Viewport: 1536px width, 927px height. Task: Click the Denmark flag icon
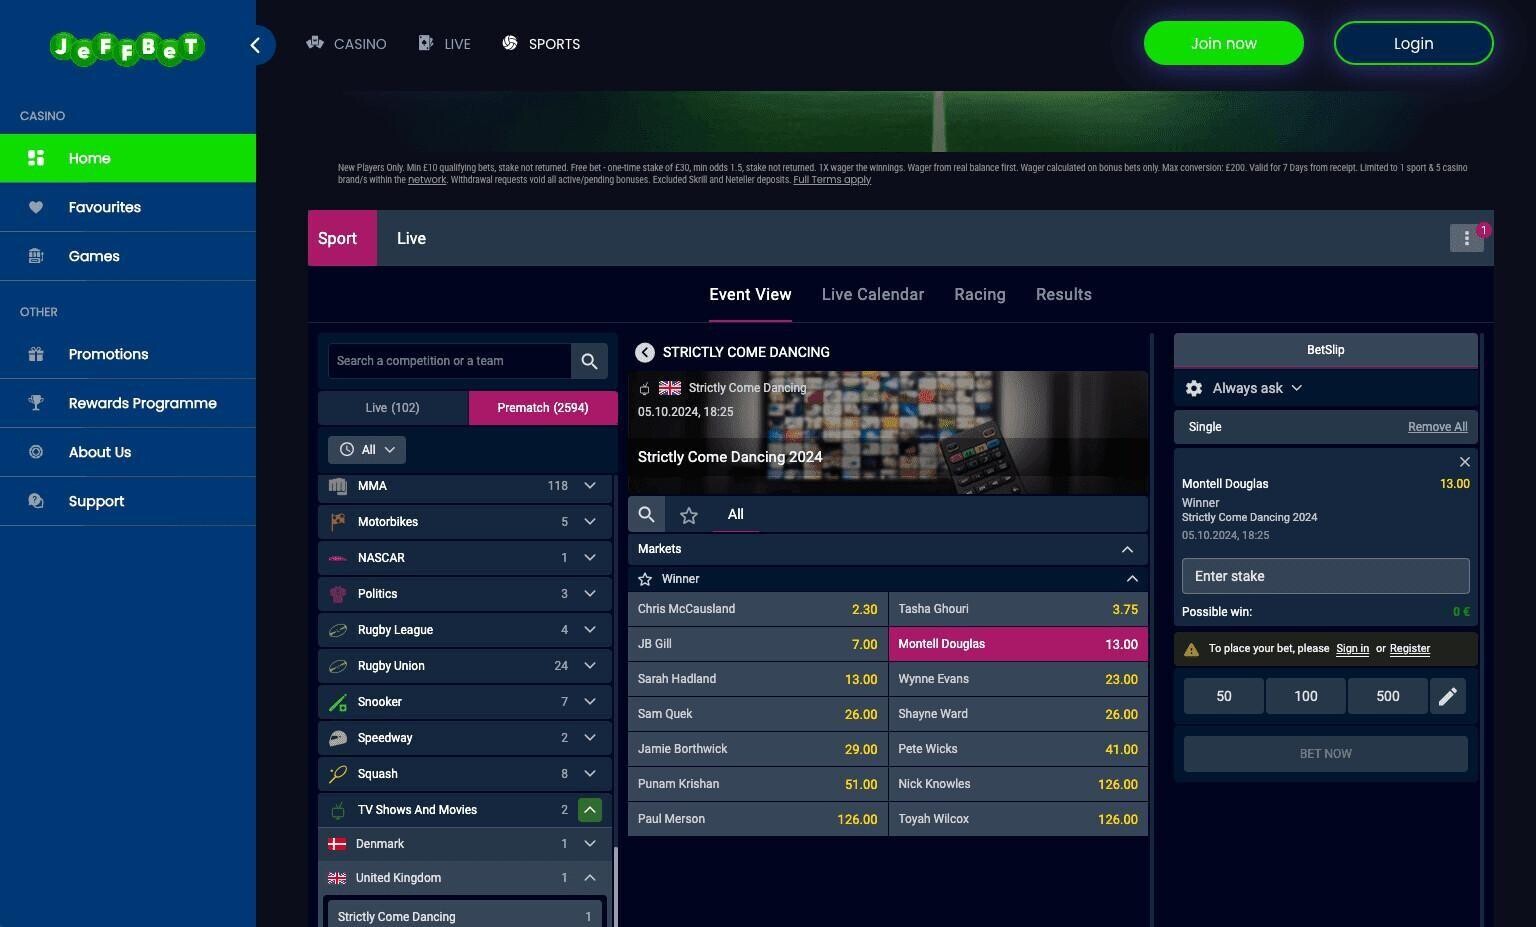(x=337, y=844)
